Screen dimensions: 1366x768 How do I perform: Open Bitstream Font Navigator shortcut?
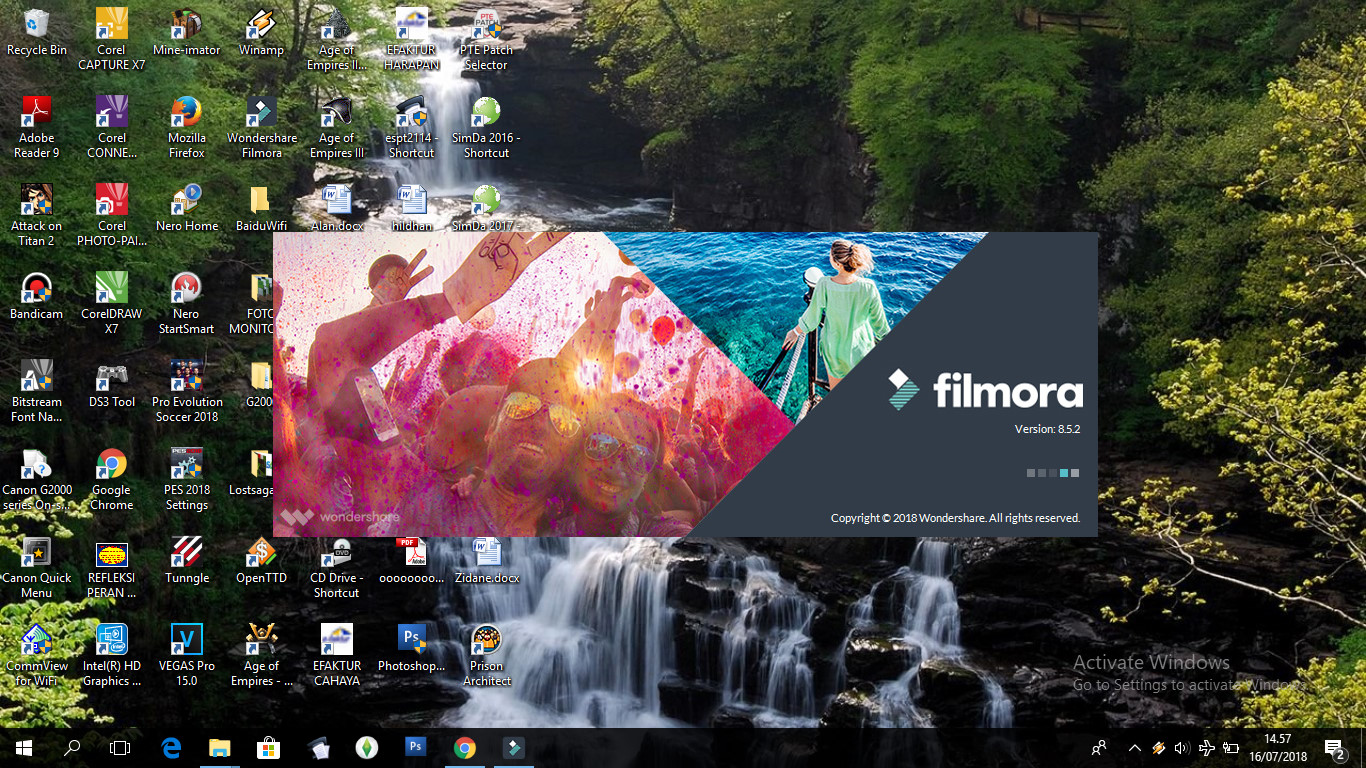37,392
